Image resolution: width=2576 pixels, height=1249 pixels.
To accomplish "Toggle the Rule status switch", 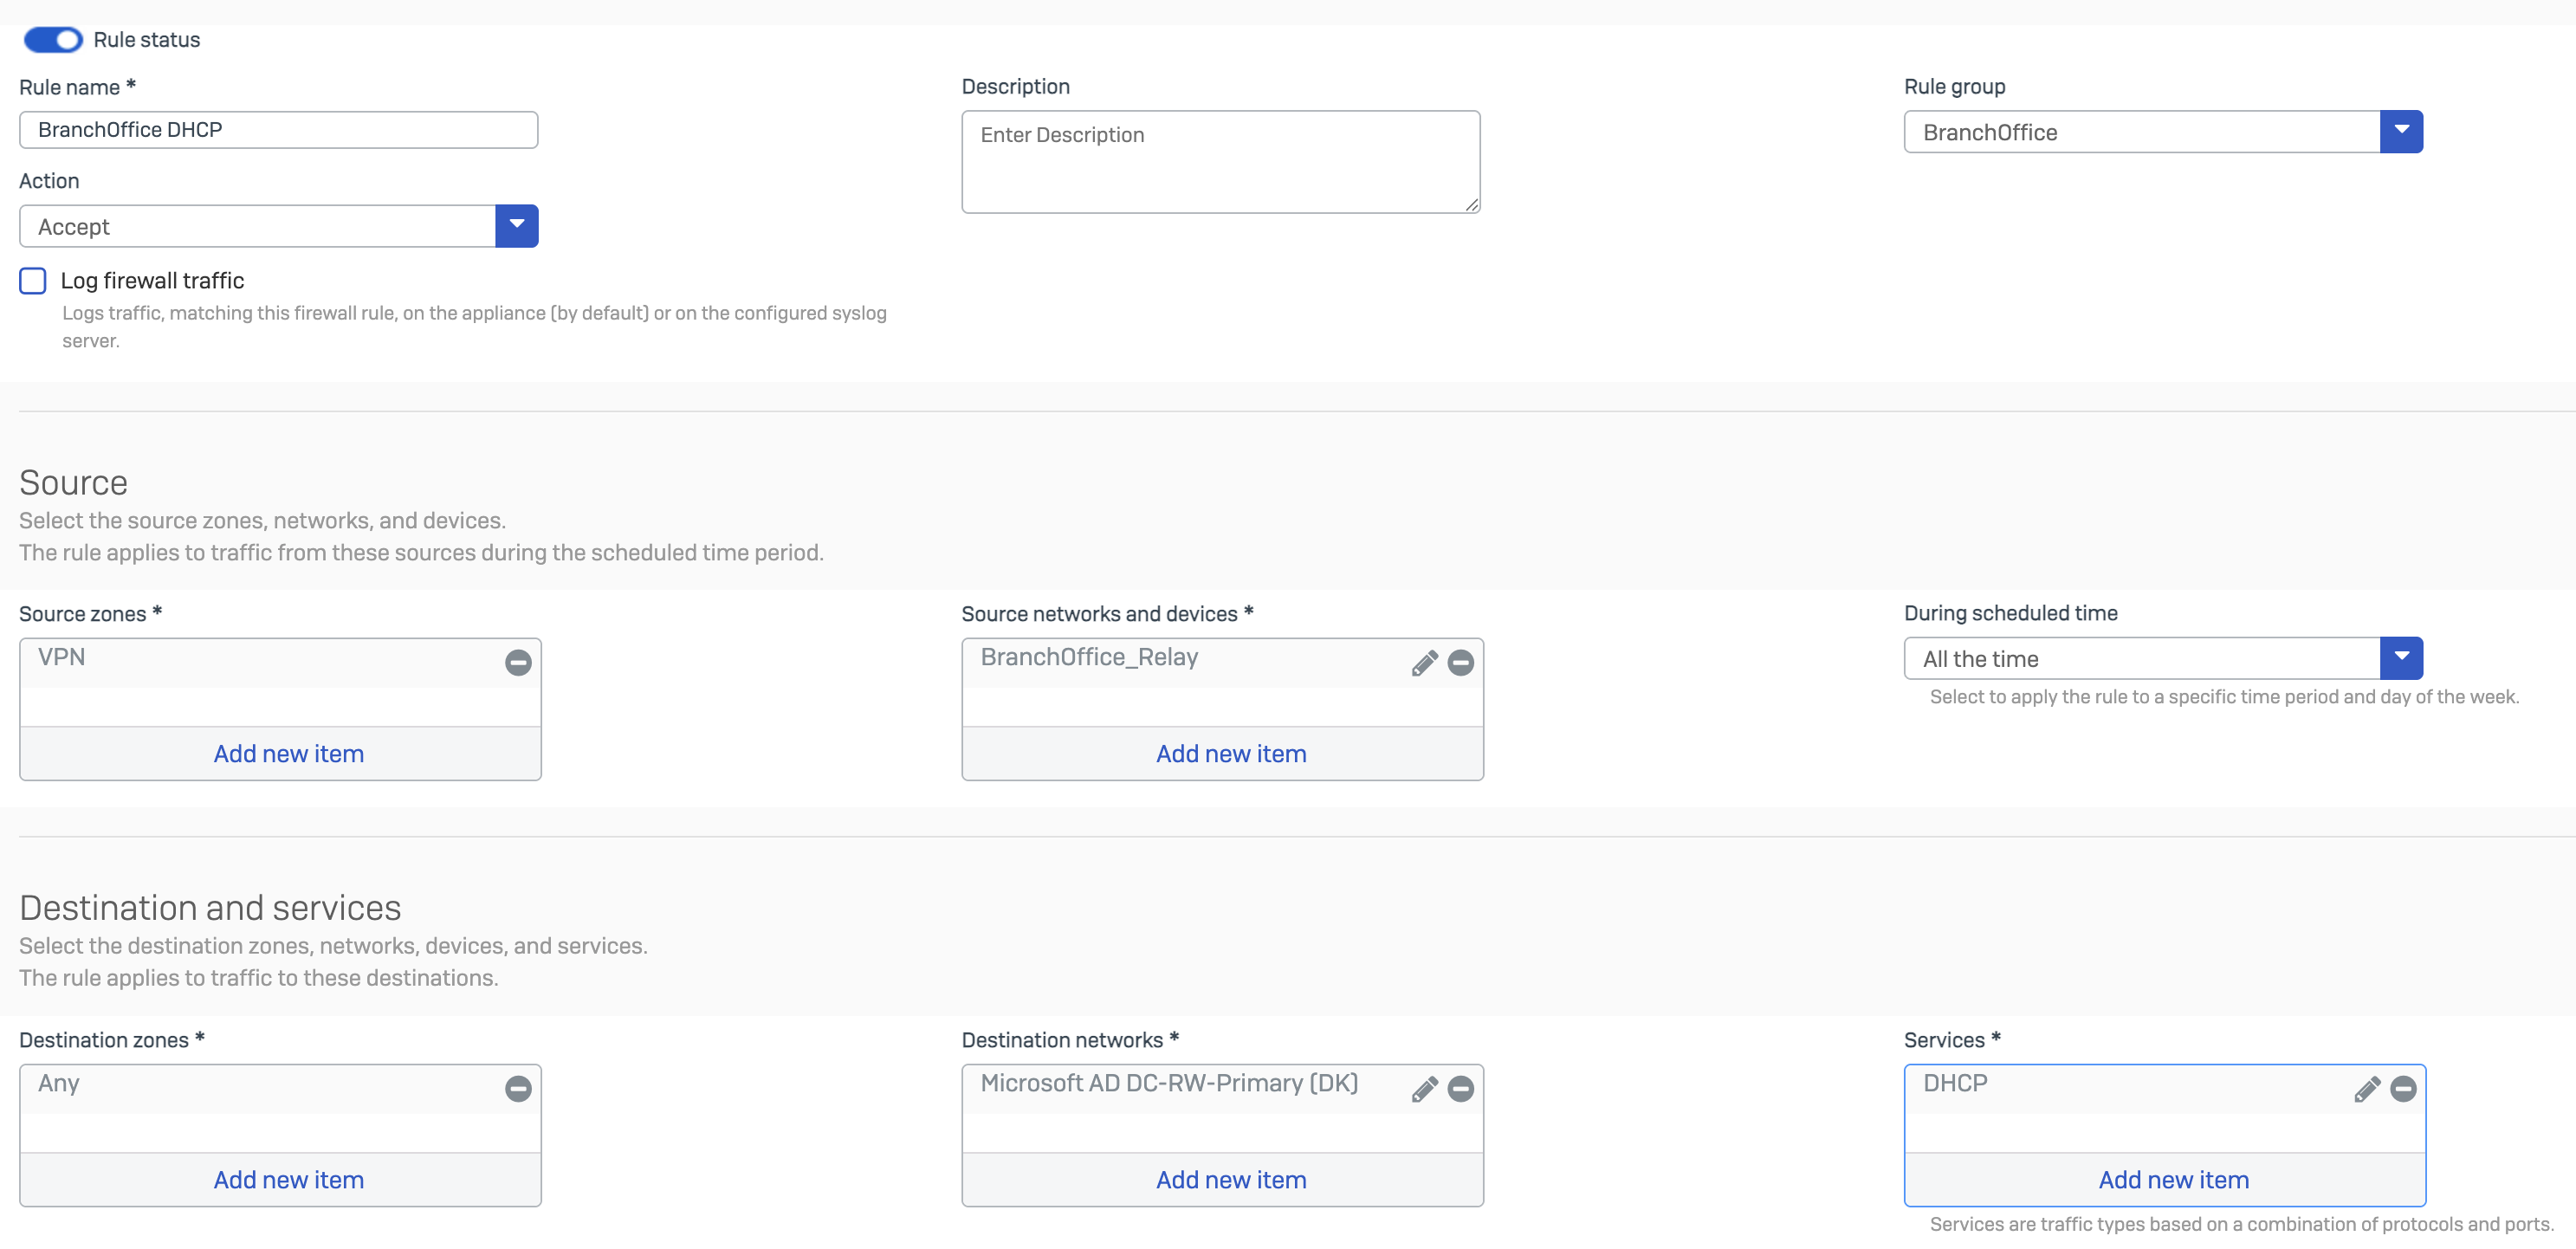I will 53,40.
